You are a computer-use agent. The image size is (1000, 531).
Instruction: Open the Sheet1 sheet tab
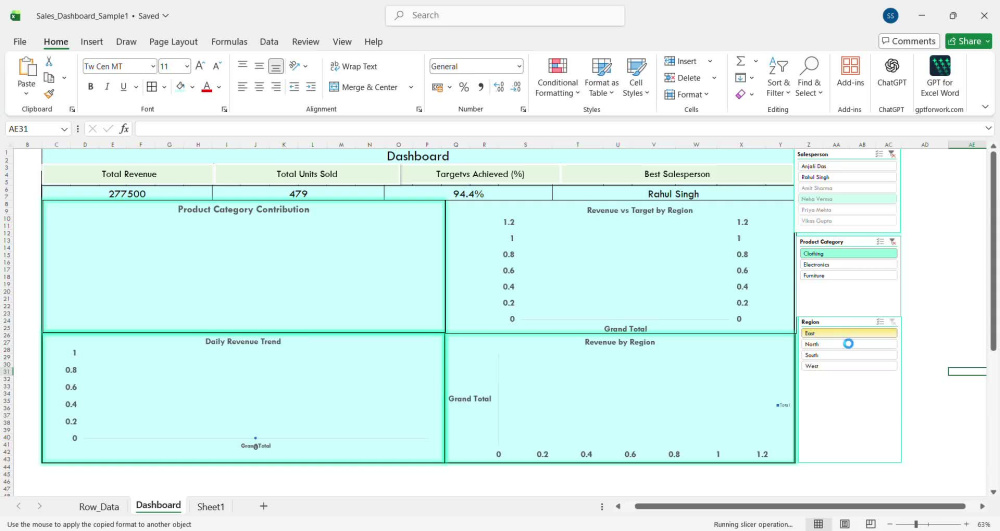pyautogui.click(x=210, y=507)
